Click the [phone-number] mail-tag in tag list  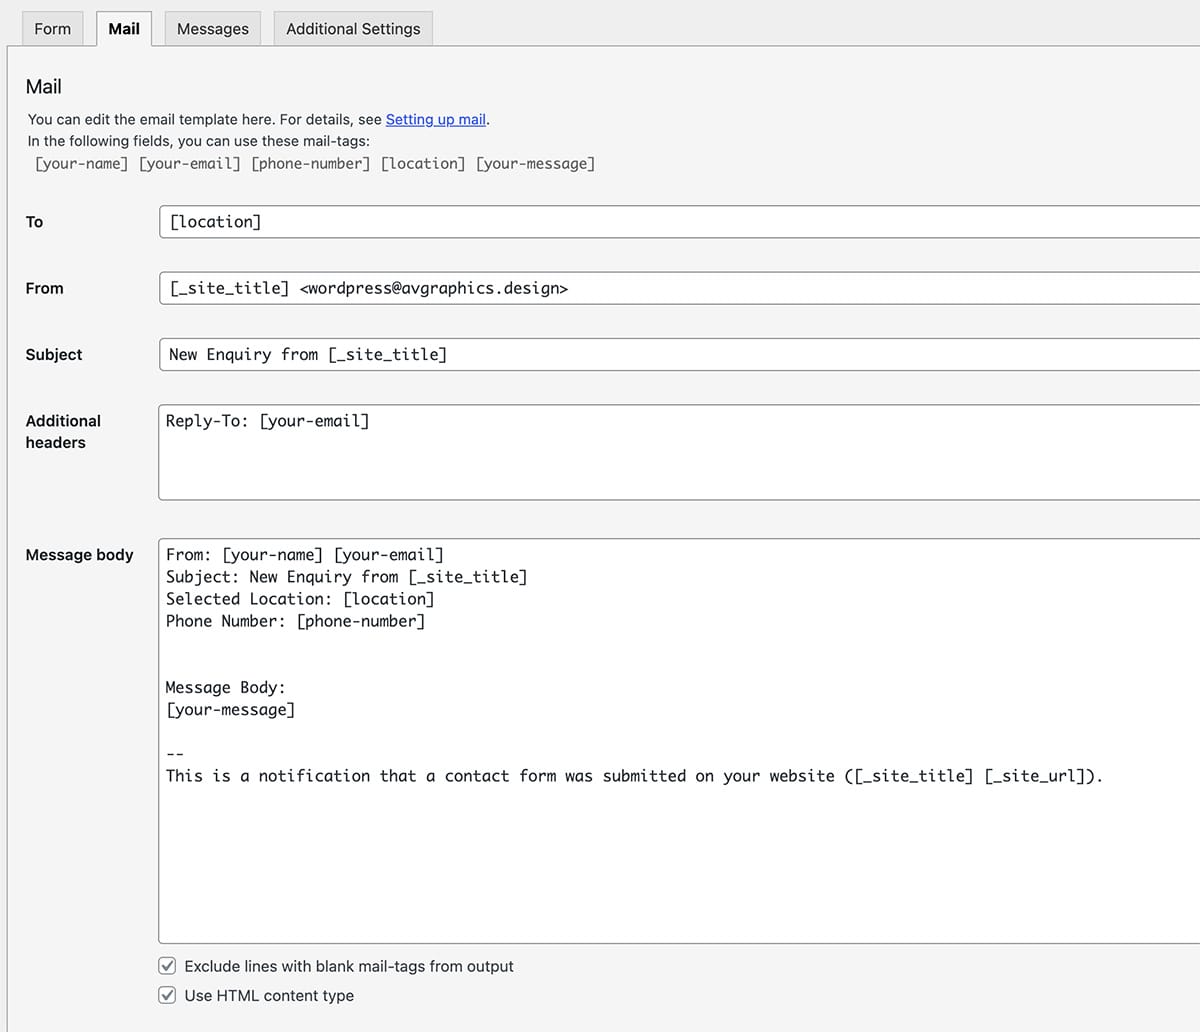pyautogui.click(x=310, y=163)
